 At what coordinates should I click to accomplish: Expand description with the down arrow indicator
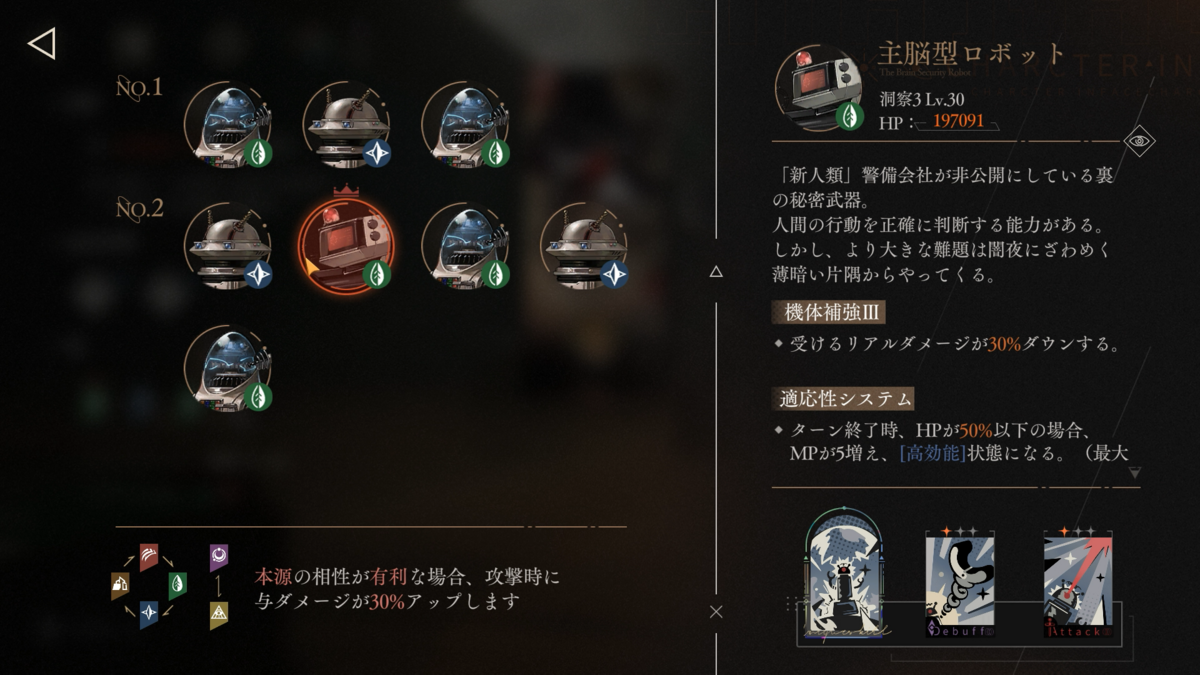tap(1134, 473)
